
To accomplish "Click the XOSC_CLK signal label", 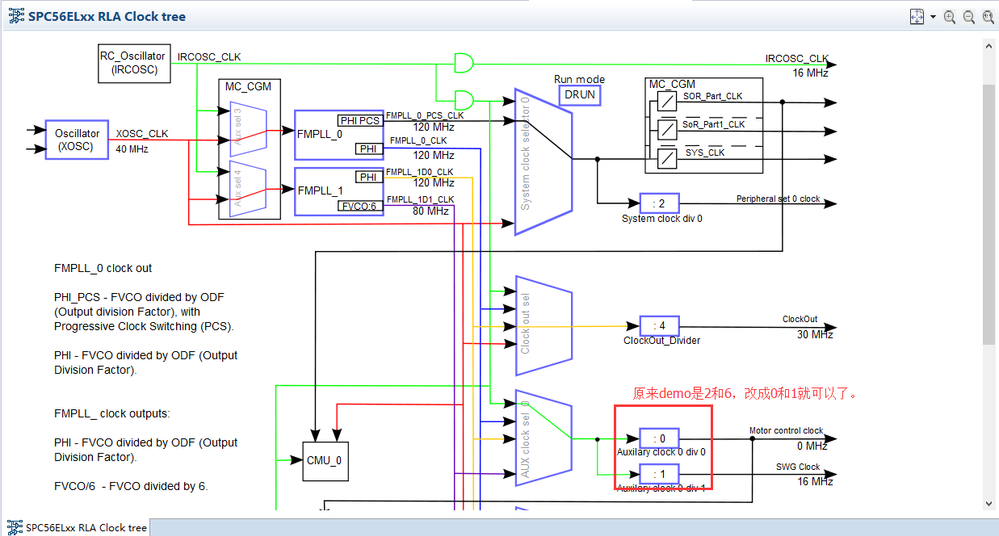I will tap(141, 134).
